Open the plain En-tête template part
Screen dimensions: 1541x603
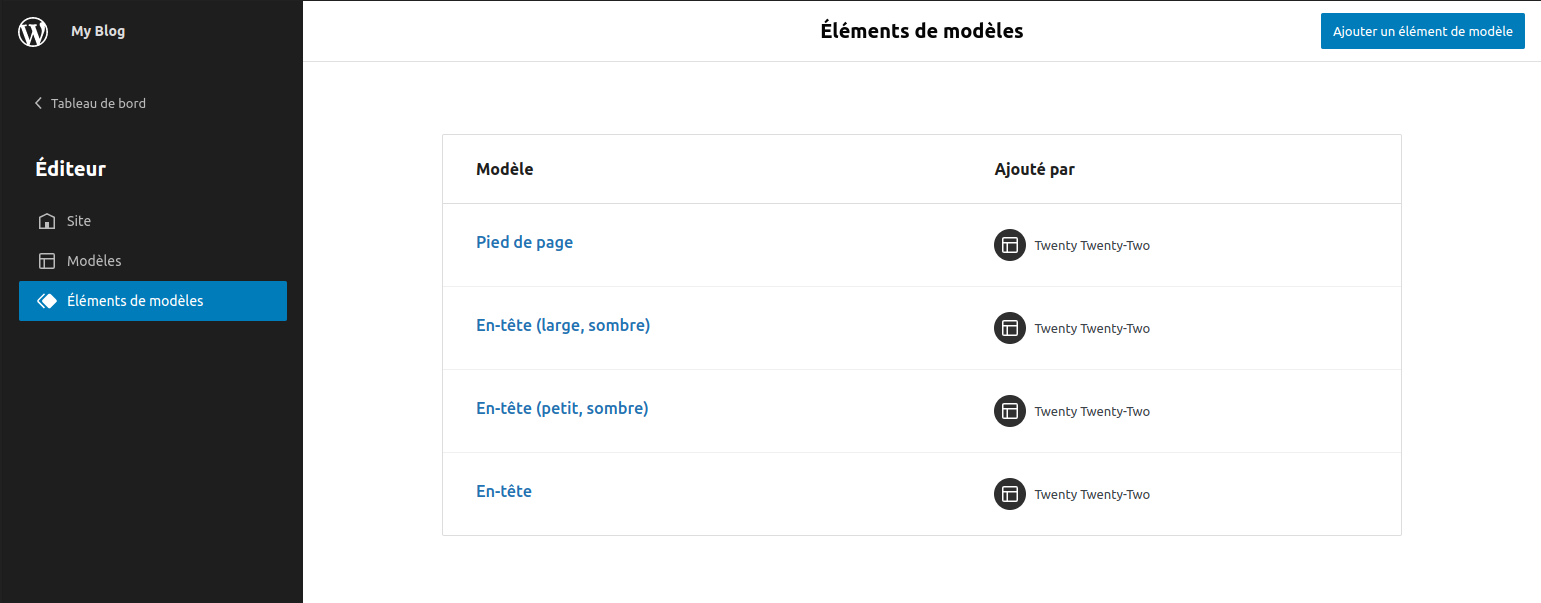(504, 491)
